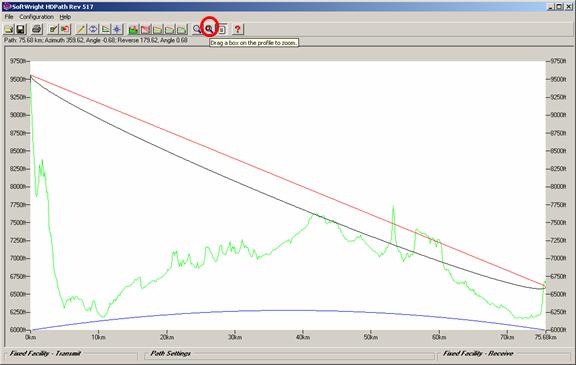Viewport: 576px width, 365px height.
Task: Click the red question mark help icon
Action: [238, 29]
